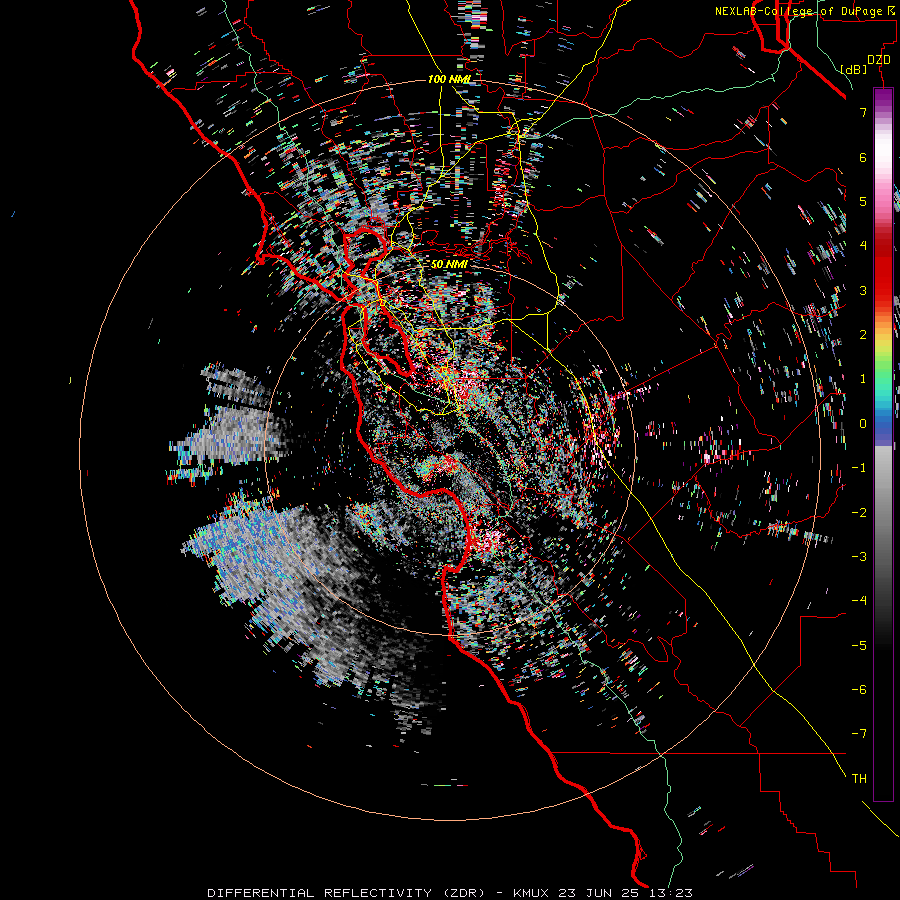Click the -1 value on the dB scale

pos(859,468)
